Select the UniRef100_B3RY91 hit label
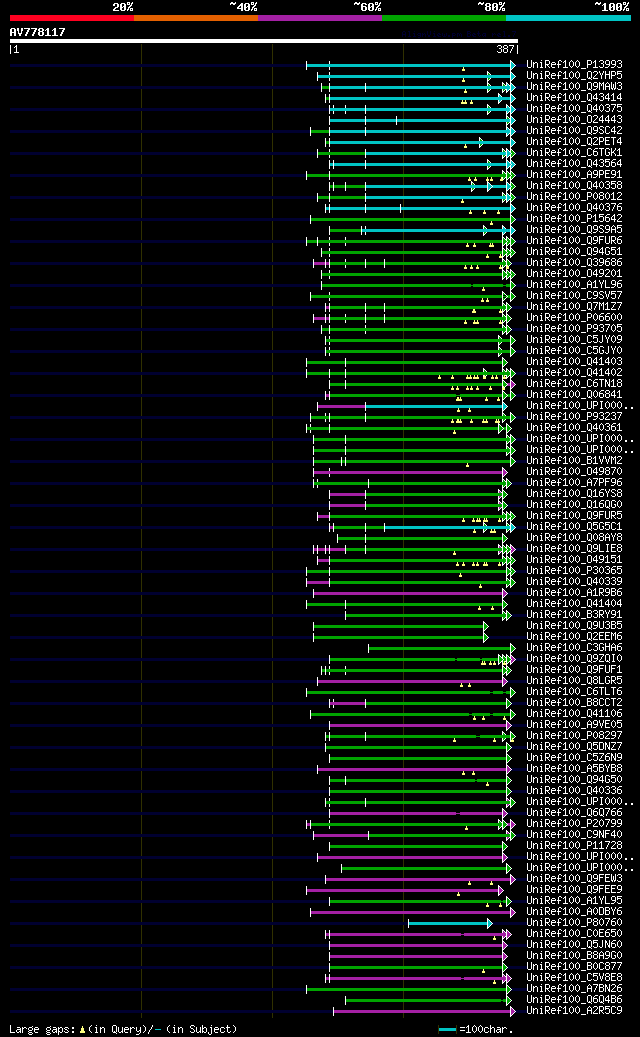Image resolution: width=640 pixels, height=1037 pixels. [x=575, y=614]
